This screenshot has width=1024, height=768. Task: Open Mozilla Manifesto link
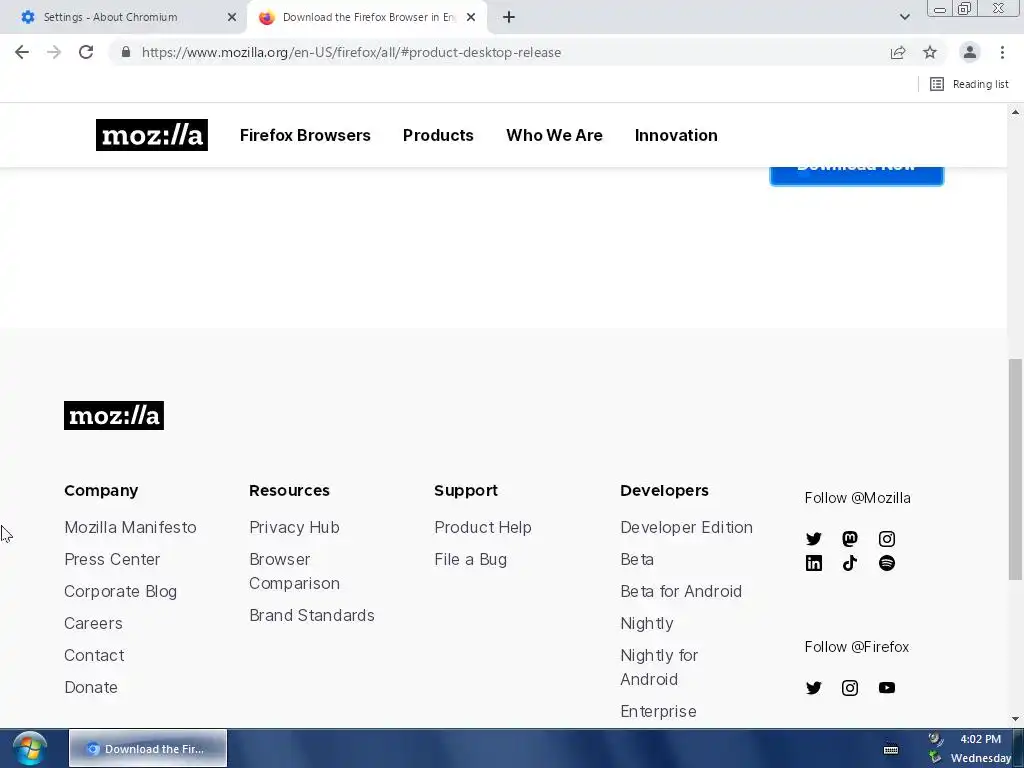(x=130, y=527)
